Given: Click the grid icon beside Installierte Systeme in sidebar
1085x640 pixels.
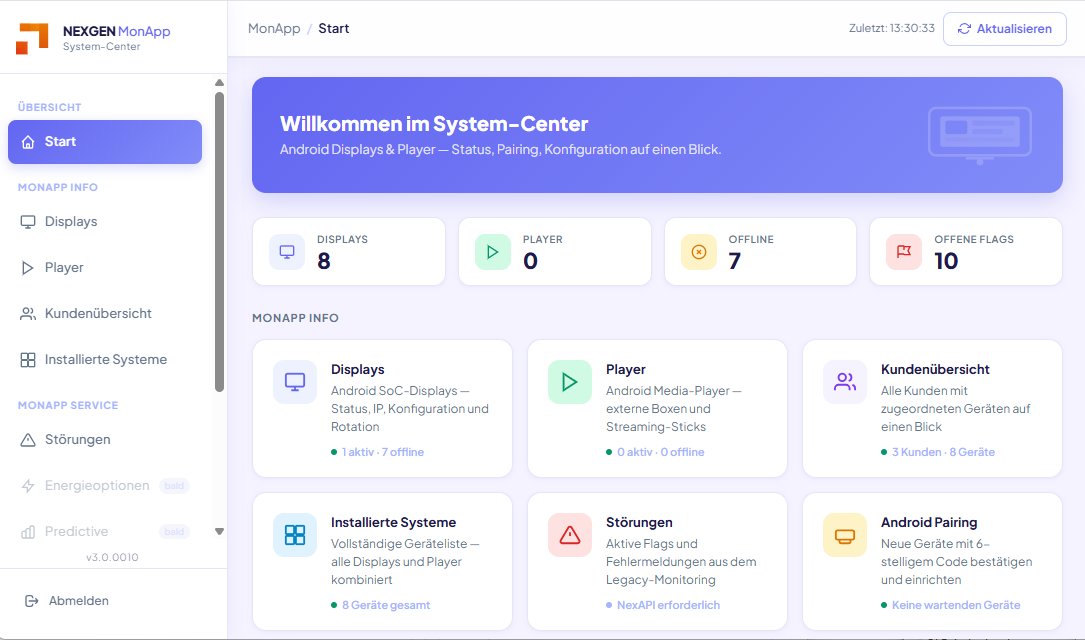Looking at the screenshot, I should [x=28, y=360].
